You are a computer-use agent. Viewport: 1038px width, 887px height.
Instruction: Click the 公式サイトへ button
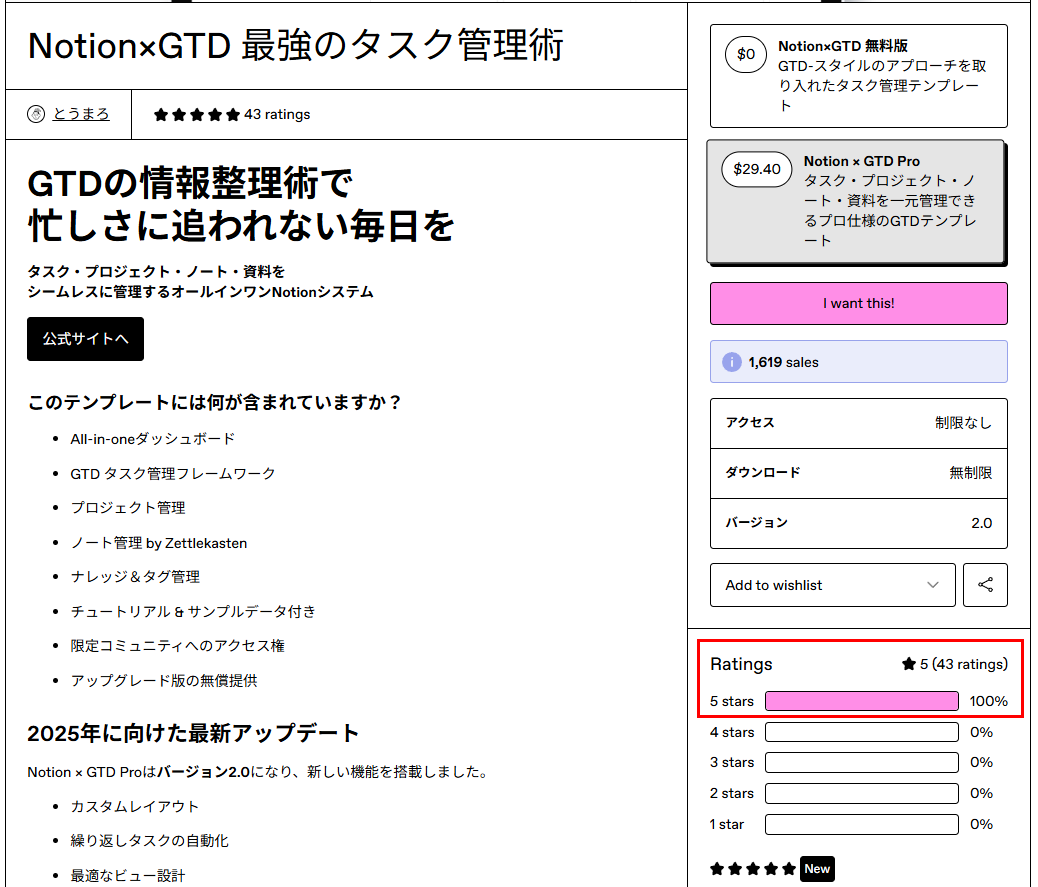[x=85, y=339]
